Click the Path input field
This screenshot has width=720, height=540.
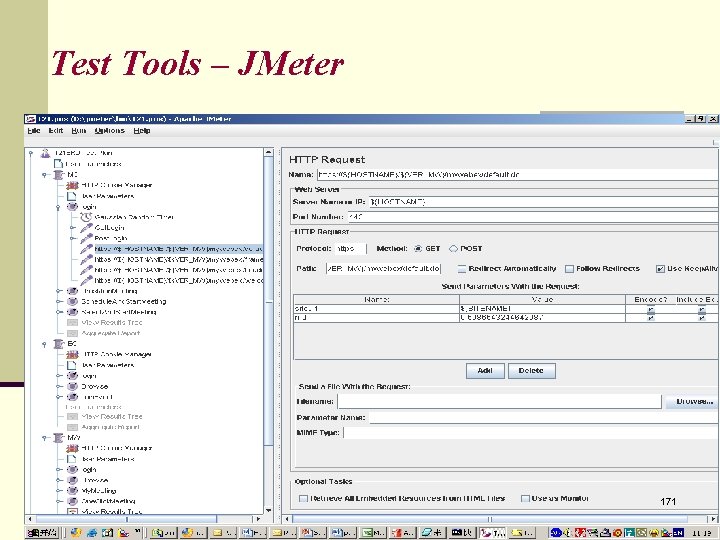[383, 269]
